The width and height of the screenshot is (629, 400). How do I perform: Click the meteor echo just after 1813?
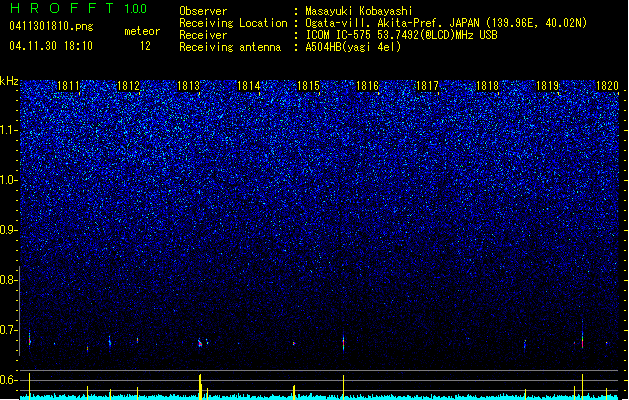(200, 343)
